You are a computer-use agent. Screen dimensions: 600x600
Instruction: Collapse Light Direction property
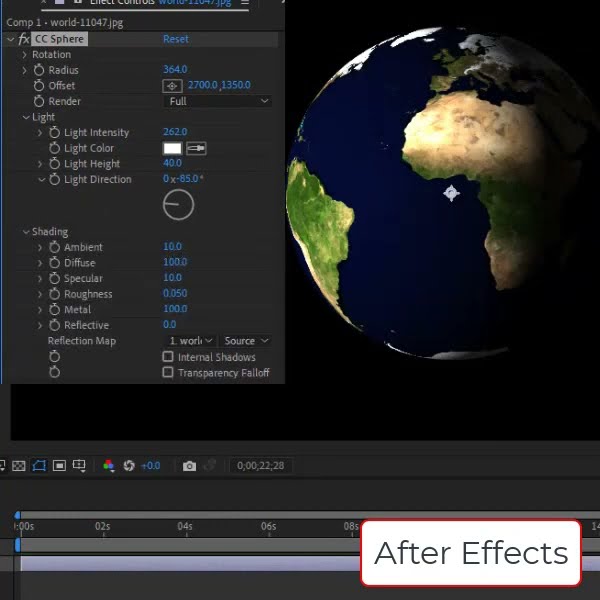pos(41,180)
